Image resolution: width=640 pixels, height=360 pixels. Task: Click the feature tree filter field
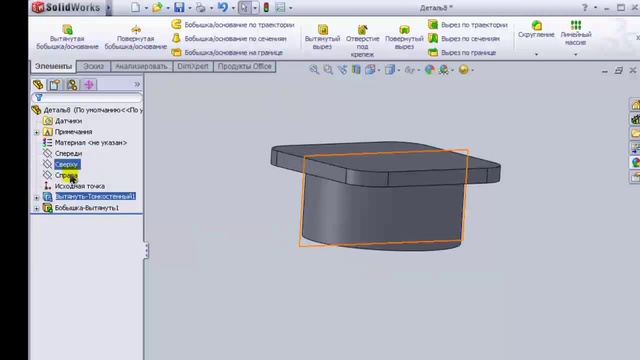click(87, 98)
